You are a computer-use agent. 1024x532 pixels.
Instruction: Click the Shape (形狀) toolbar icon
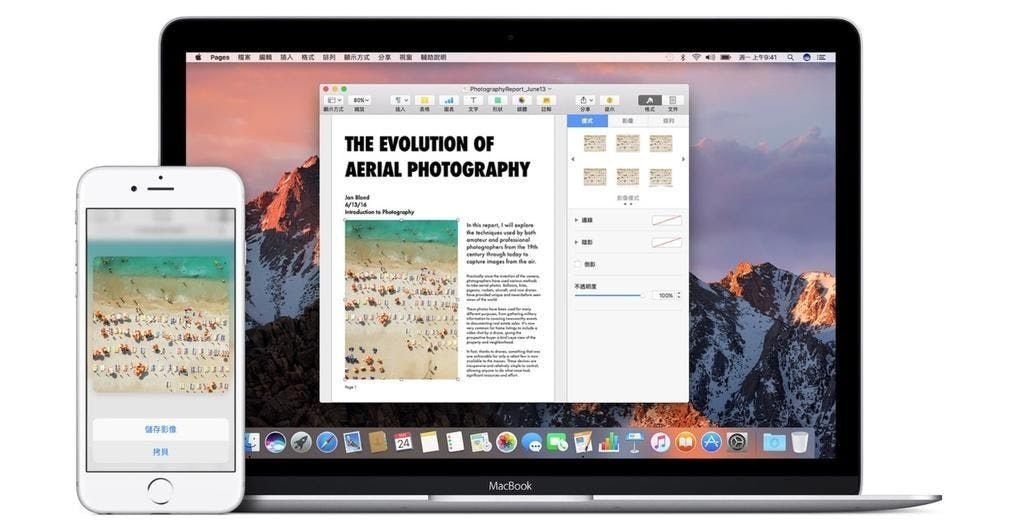point(498,101)
